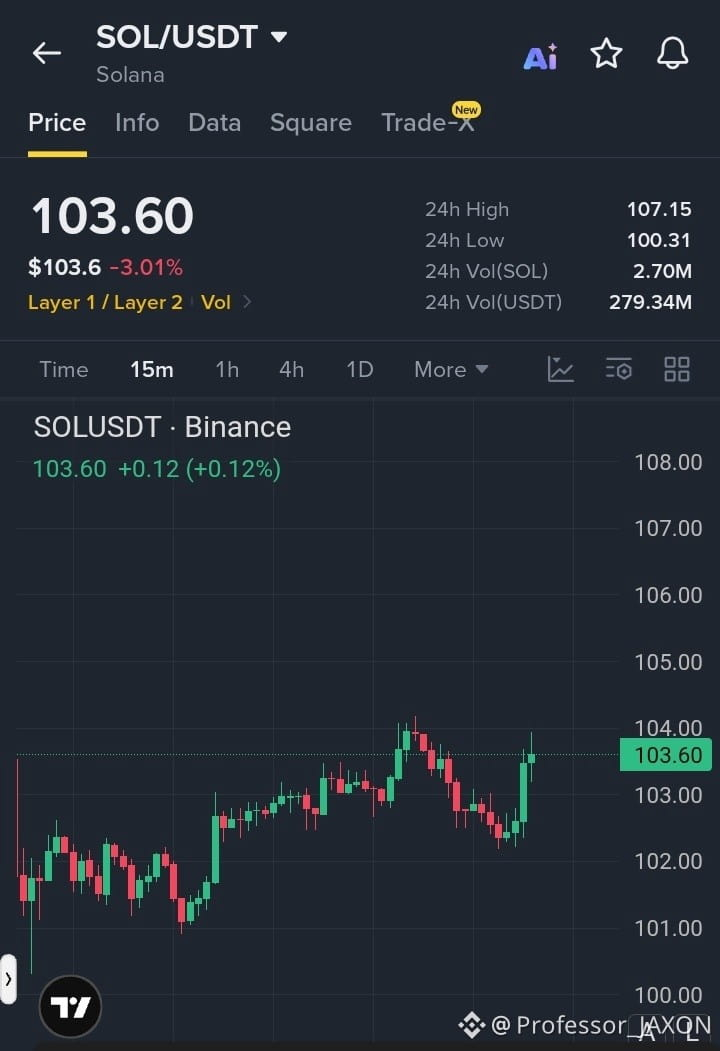The image size is (720, 1051).
Task: Open the AI assistant icon
Action: [540, 56]
